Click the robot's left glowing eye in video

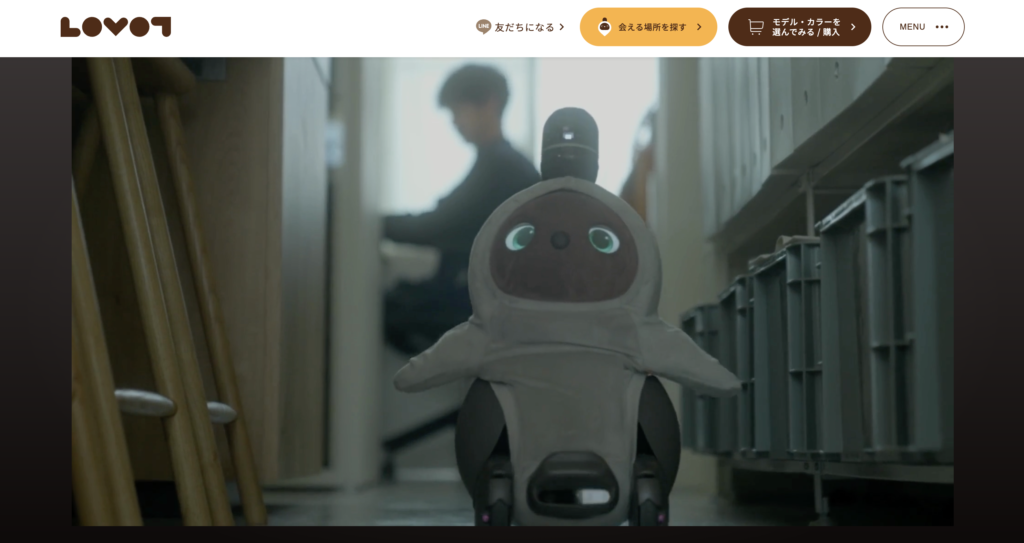pos(520,237)
